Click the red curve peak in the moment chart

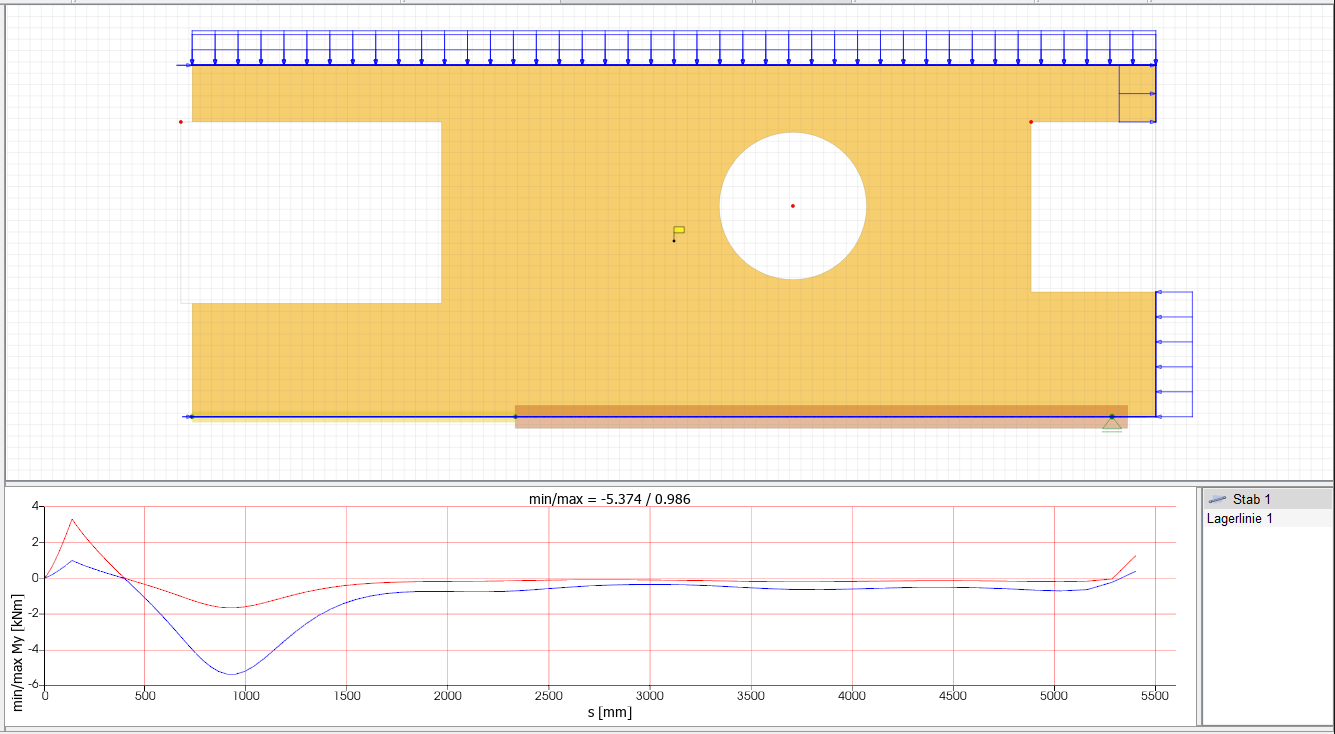(72, 519)
